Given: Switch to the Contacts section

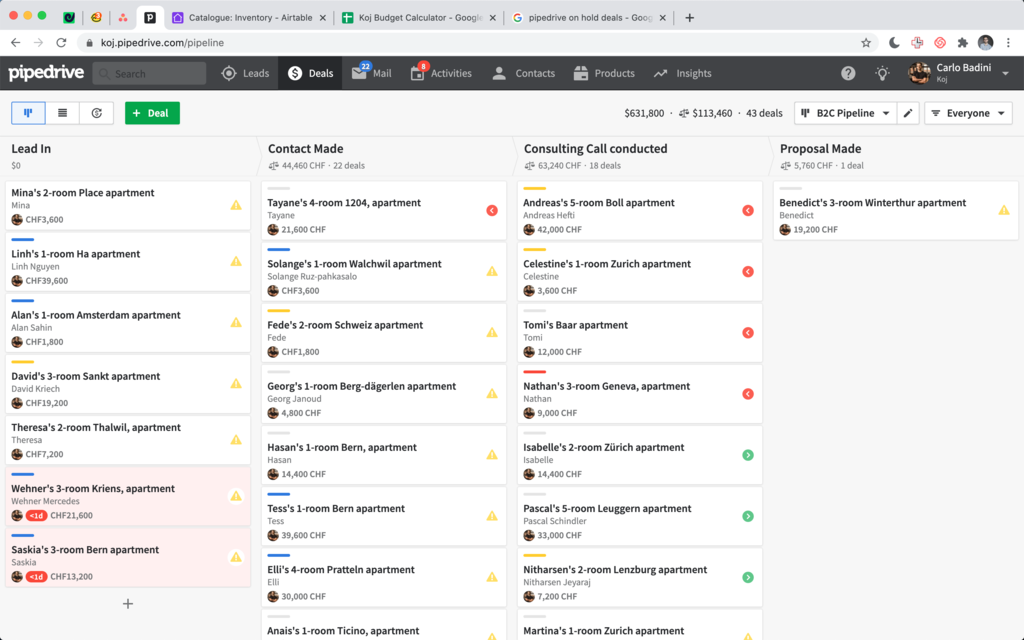Looking at the screenshot, I should tap(535, 72).
